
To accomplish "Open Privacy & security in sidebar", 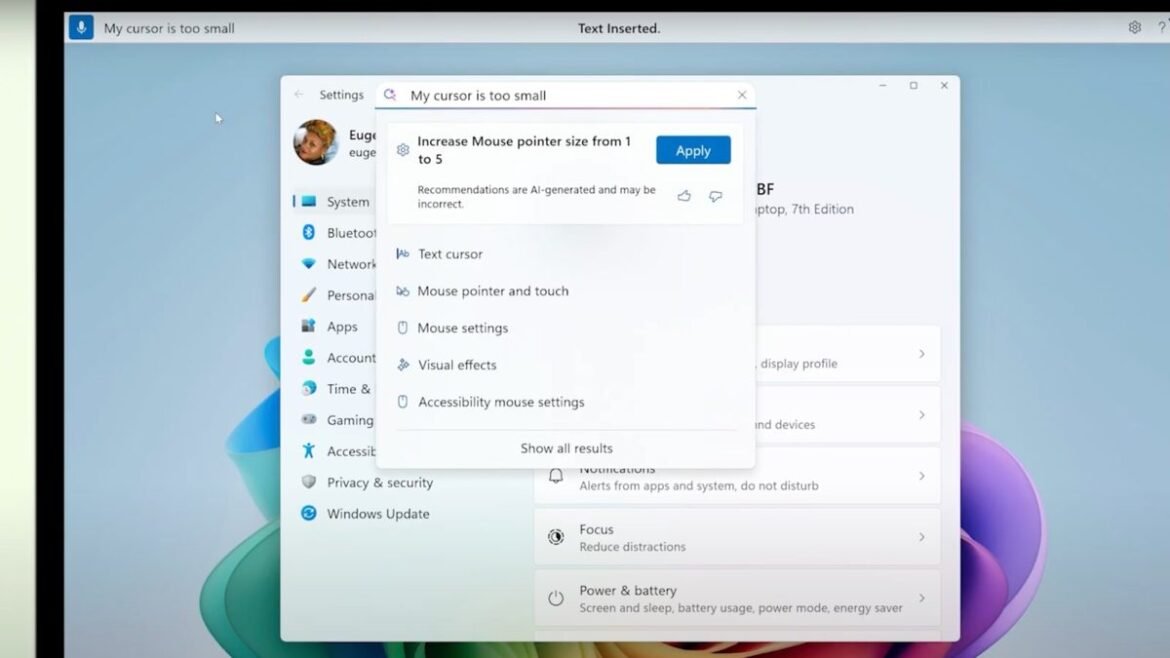I will 379,483.
